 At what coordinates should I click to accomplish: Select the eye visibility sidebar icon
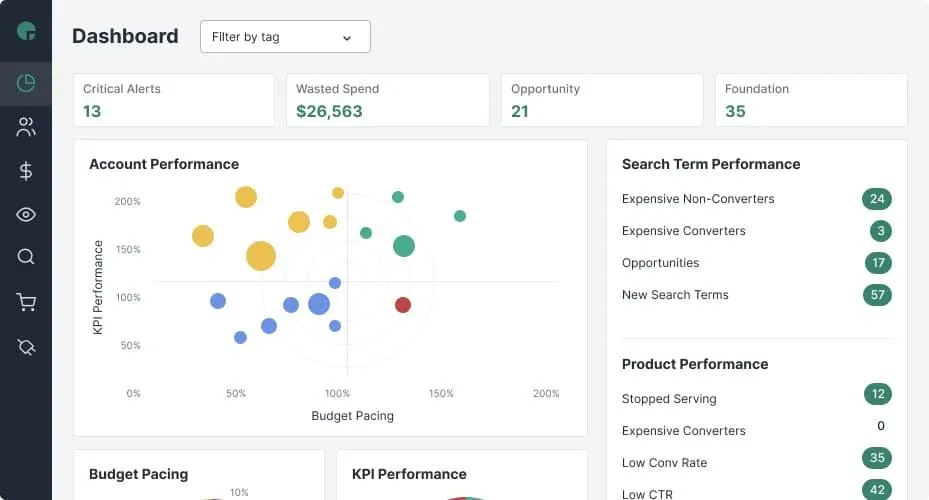(26, 215)
